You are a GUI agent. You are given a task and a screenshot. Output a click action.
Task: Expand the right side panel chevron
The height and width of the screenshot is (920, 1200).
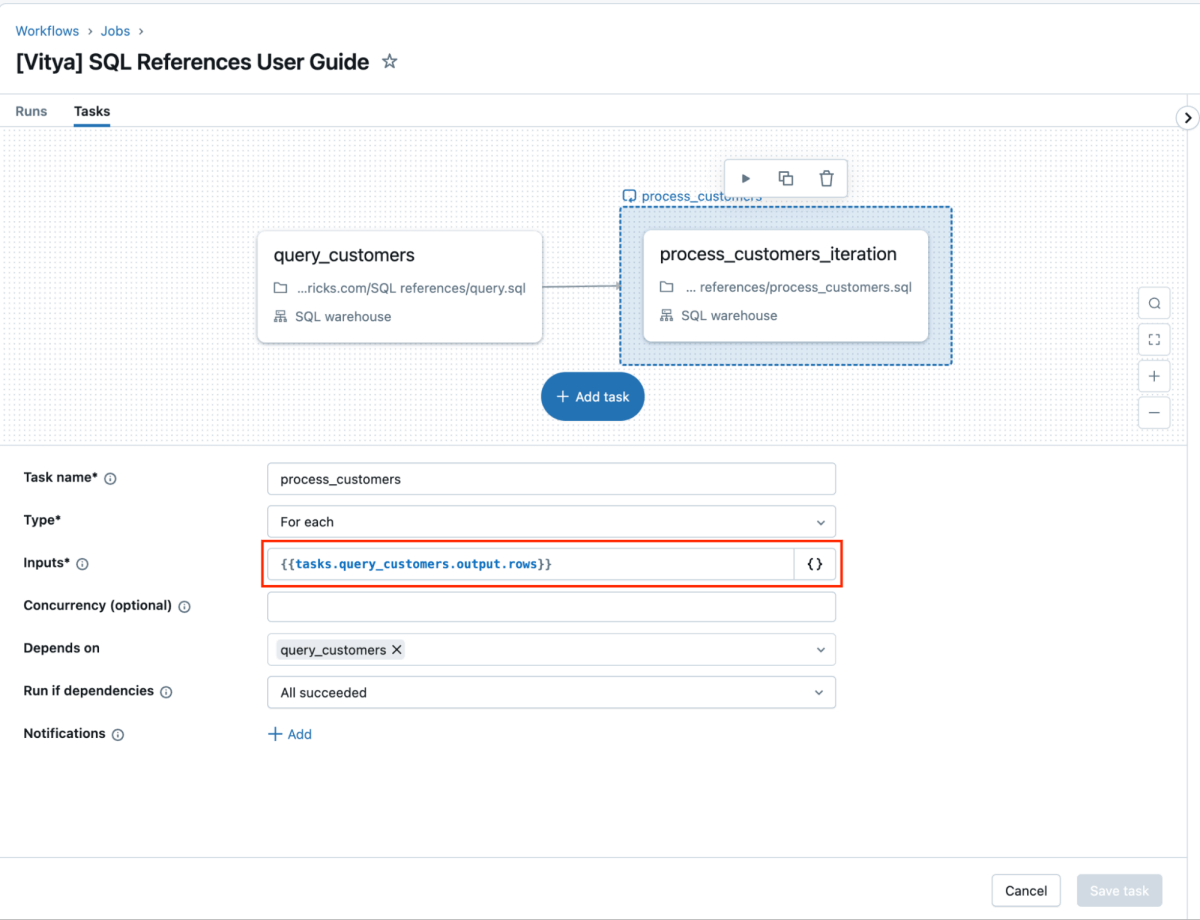(1187, 118)
